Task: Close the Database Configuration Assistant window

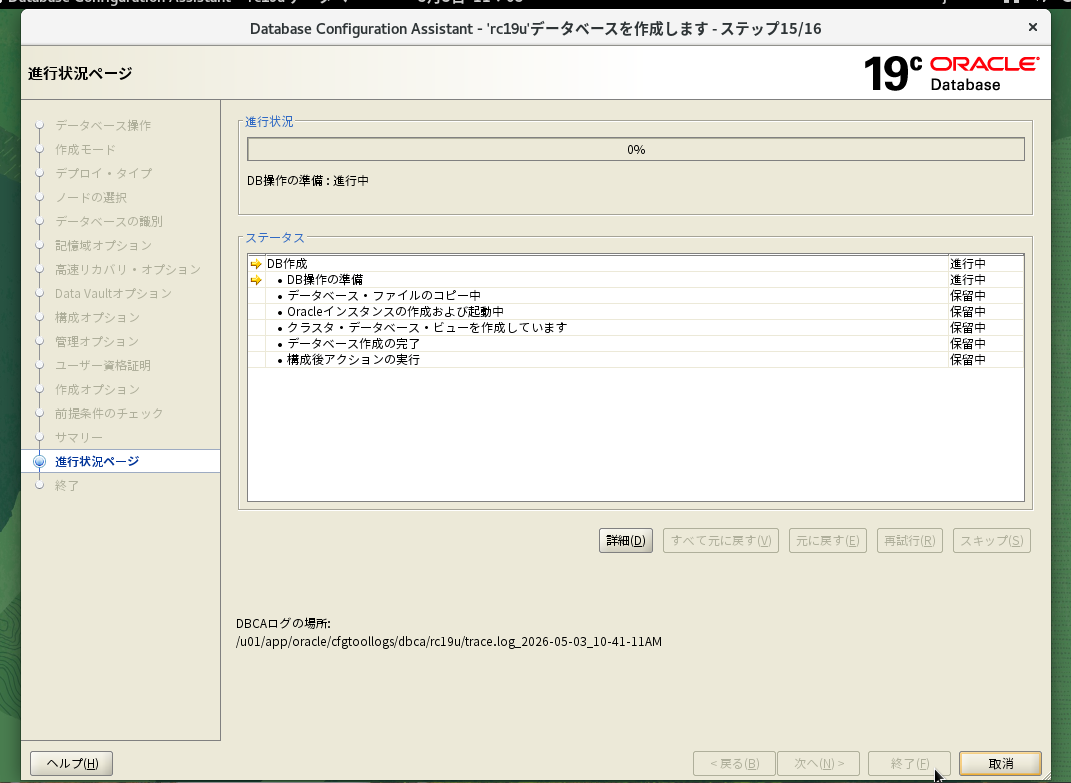Action: coord(1033,27)
